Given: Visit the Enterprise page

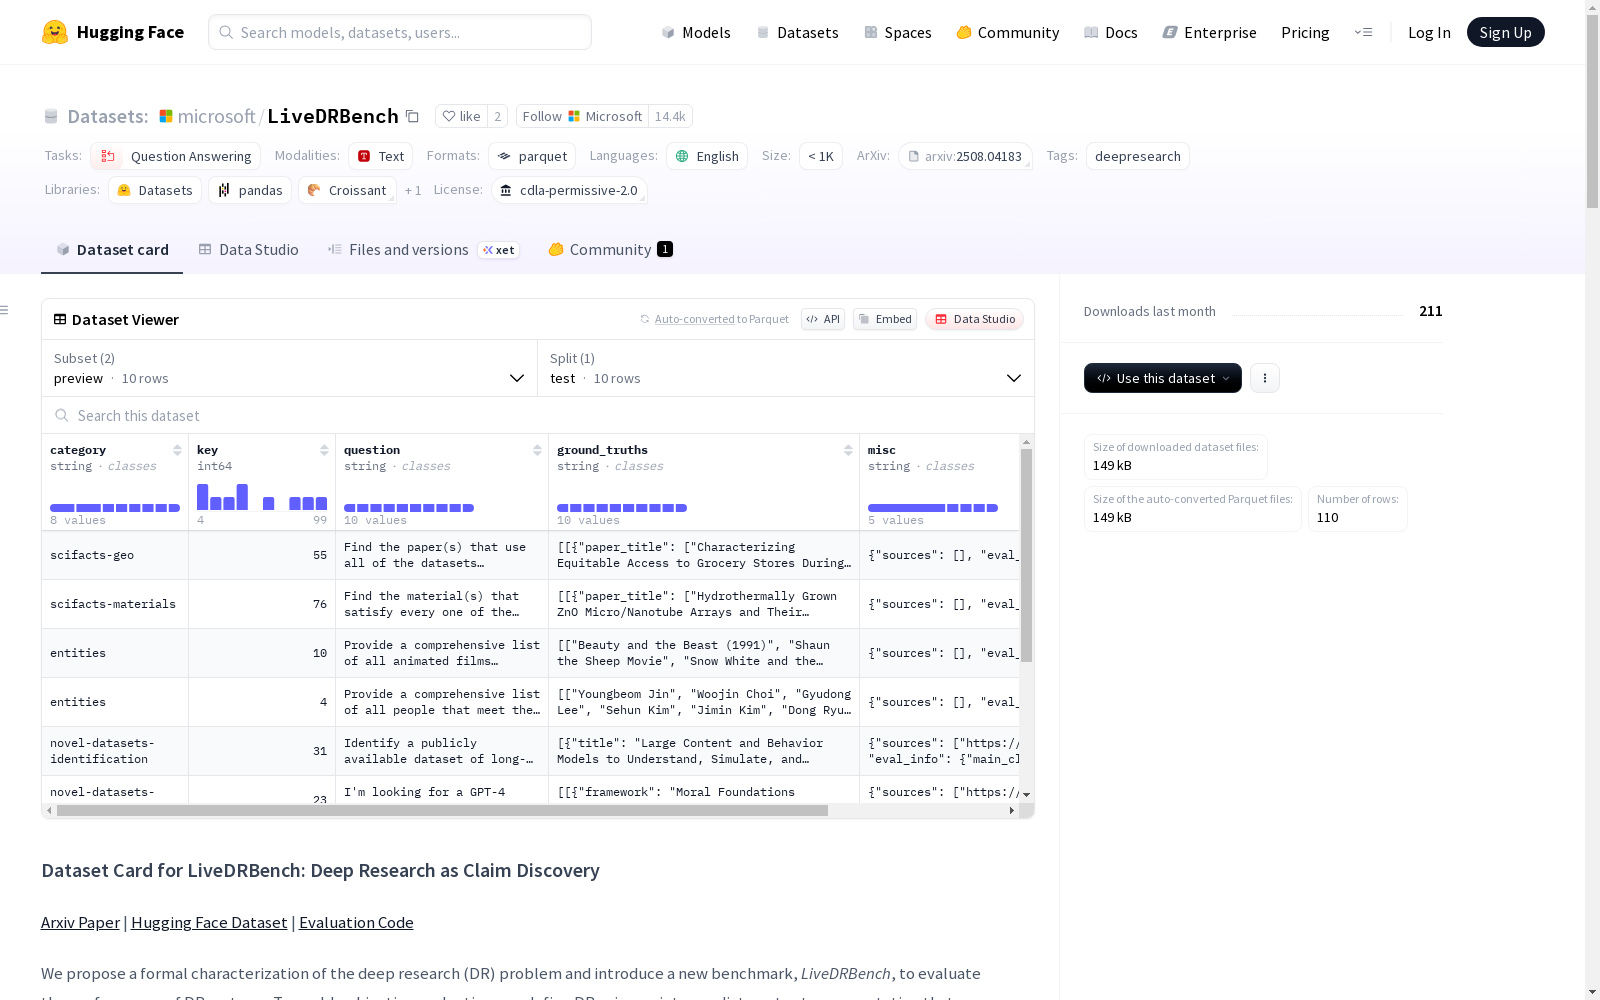Looking at the screenshot, I should pyautogui.click(x=1209, y=32).
